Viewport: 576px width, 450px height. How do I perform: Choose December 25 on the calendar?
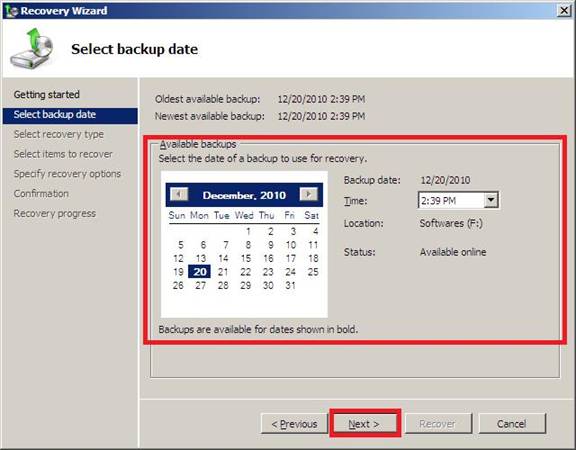(313, 272)
